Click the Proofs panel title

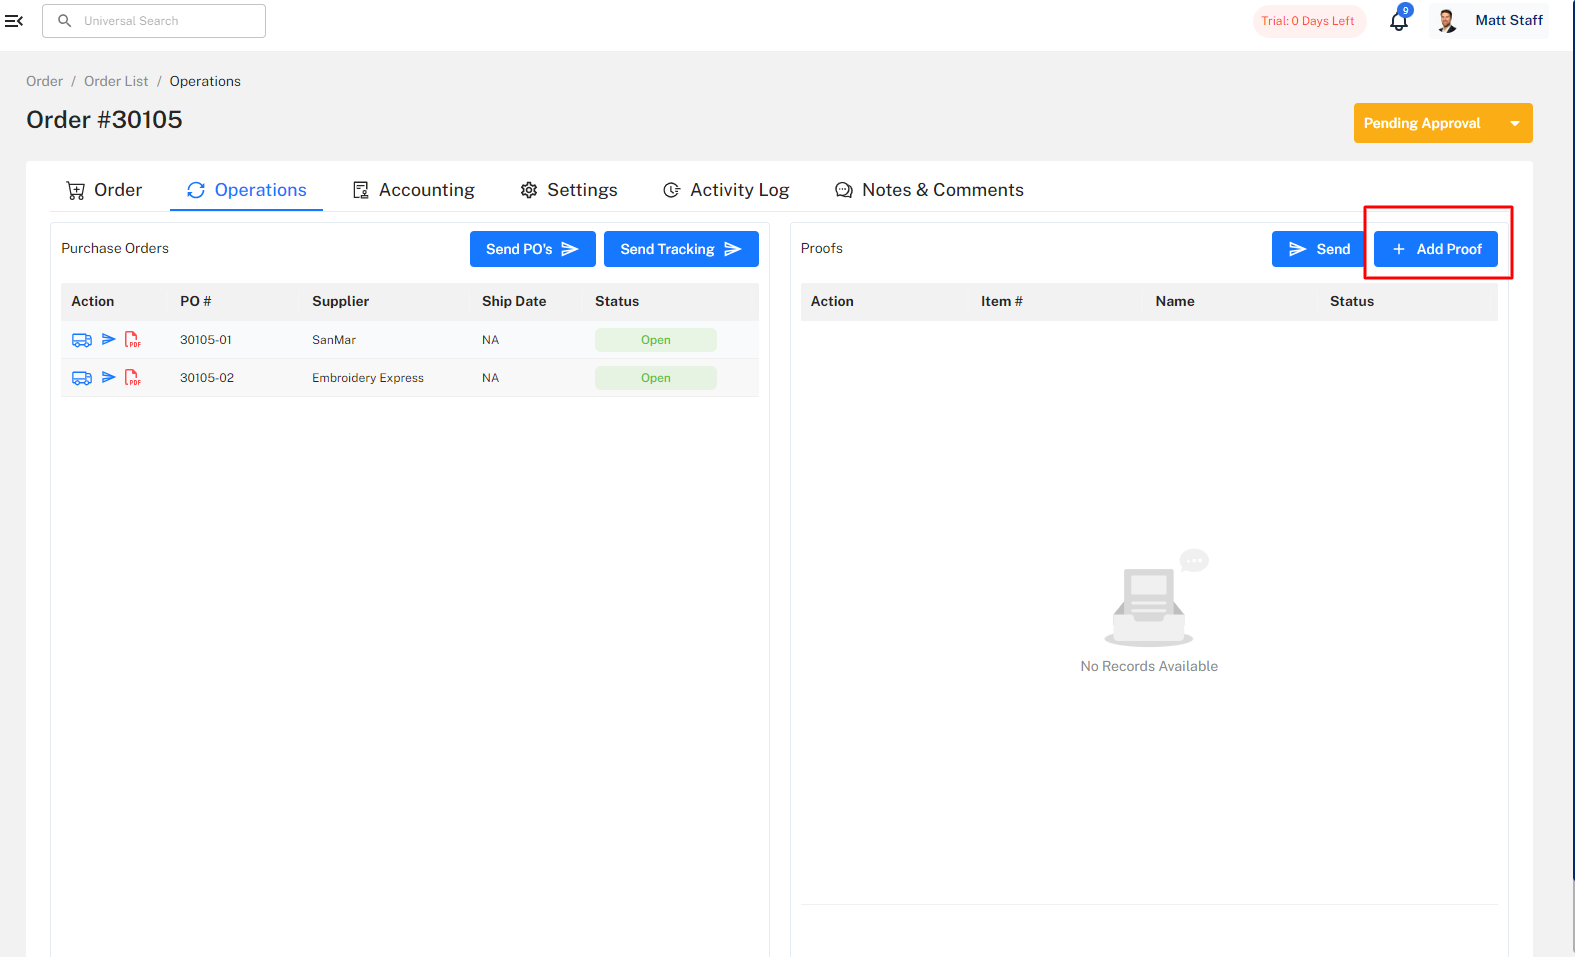[x=822, y=248]
